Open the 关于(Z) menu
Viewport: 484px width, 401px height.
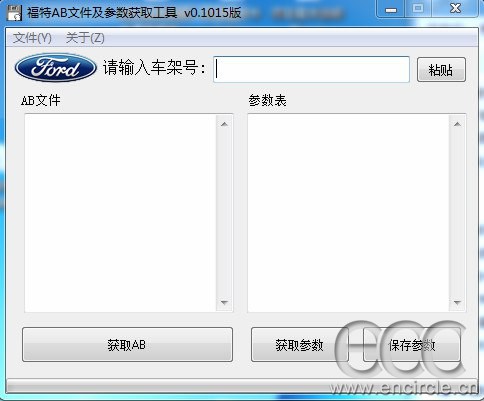pos(85,38)
